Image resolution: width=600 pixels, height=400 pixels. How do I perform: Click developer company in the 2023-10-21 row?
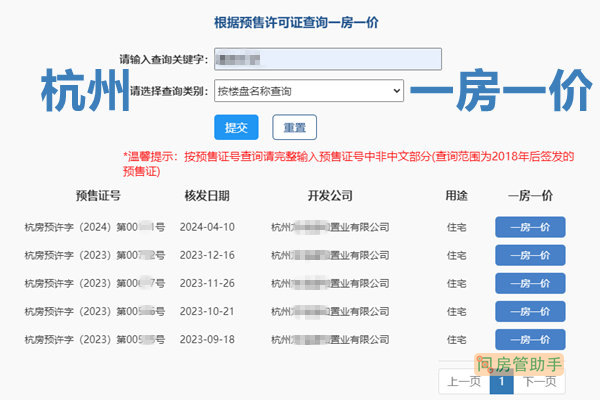point(330,312)
